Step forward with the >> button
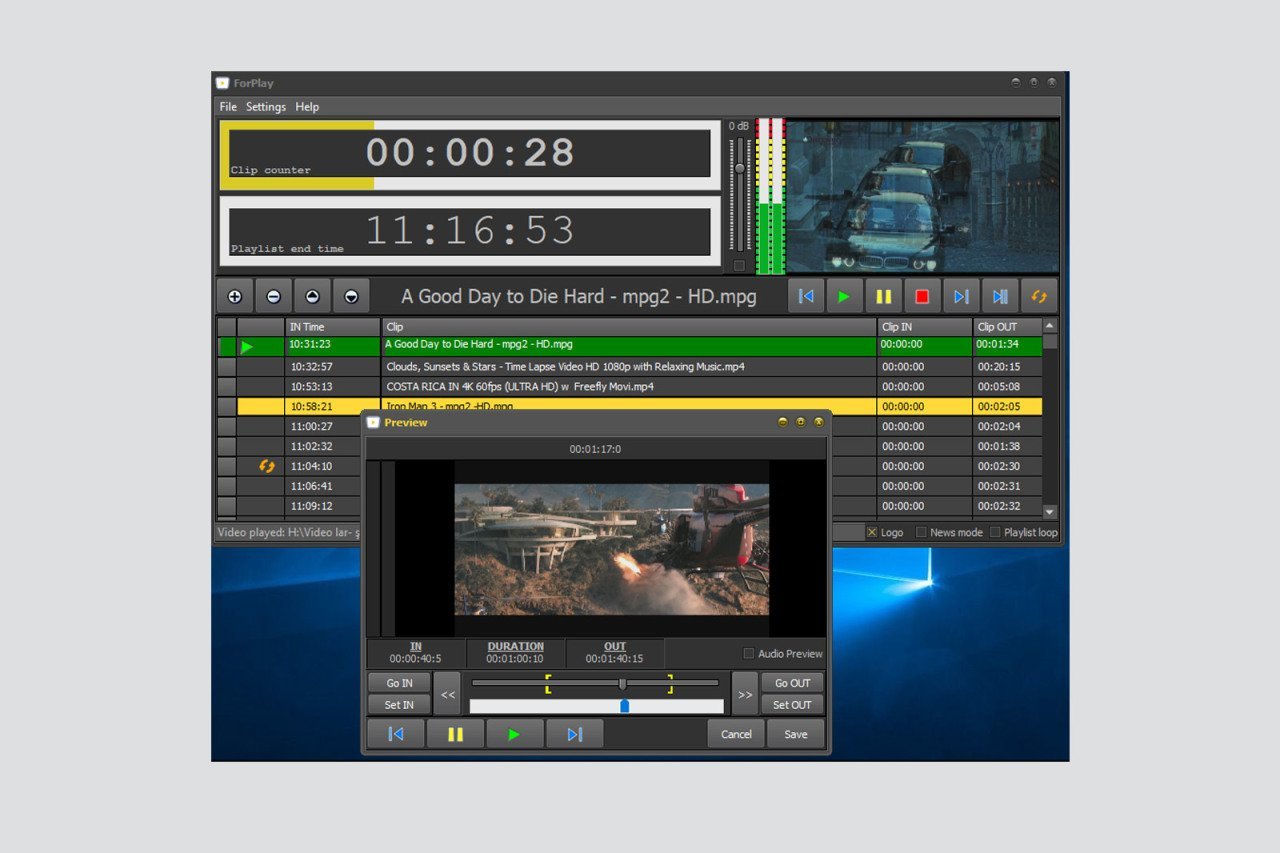Viewport: 1280px width, 853px height. point(745,694)
